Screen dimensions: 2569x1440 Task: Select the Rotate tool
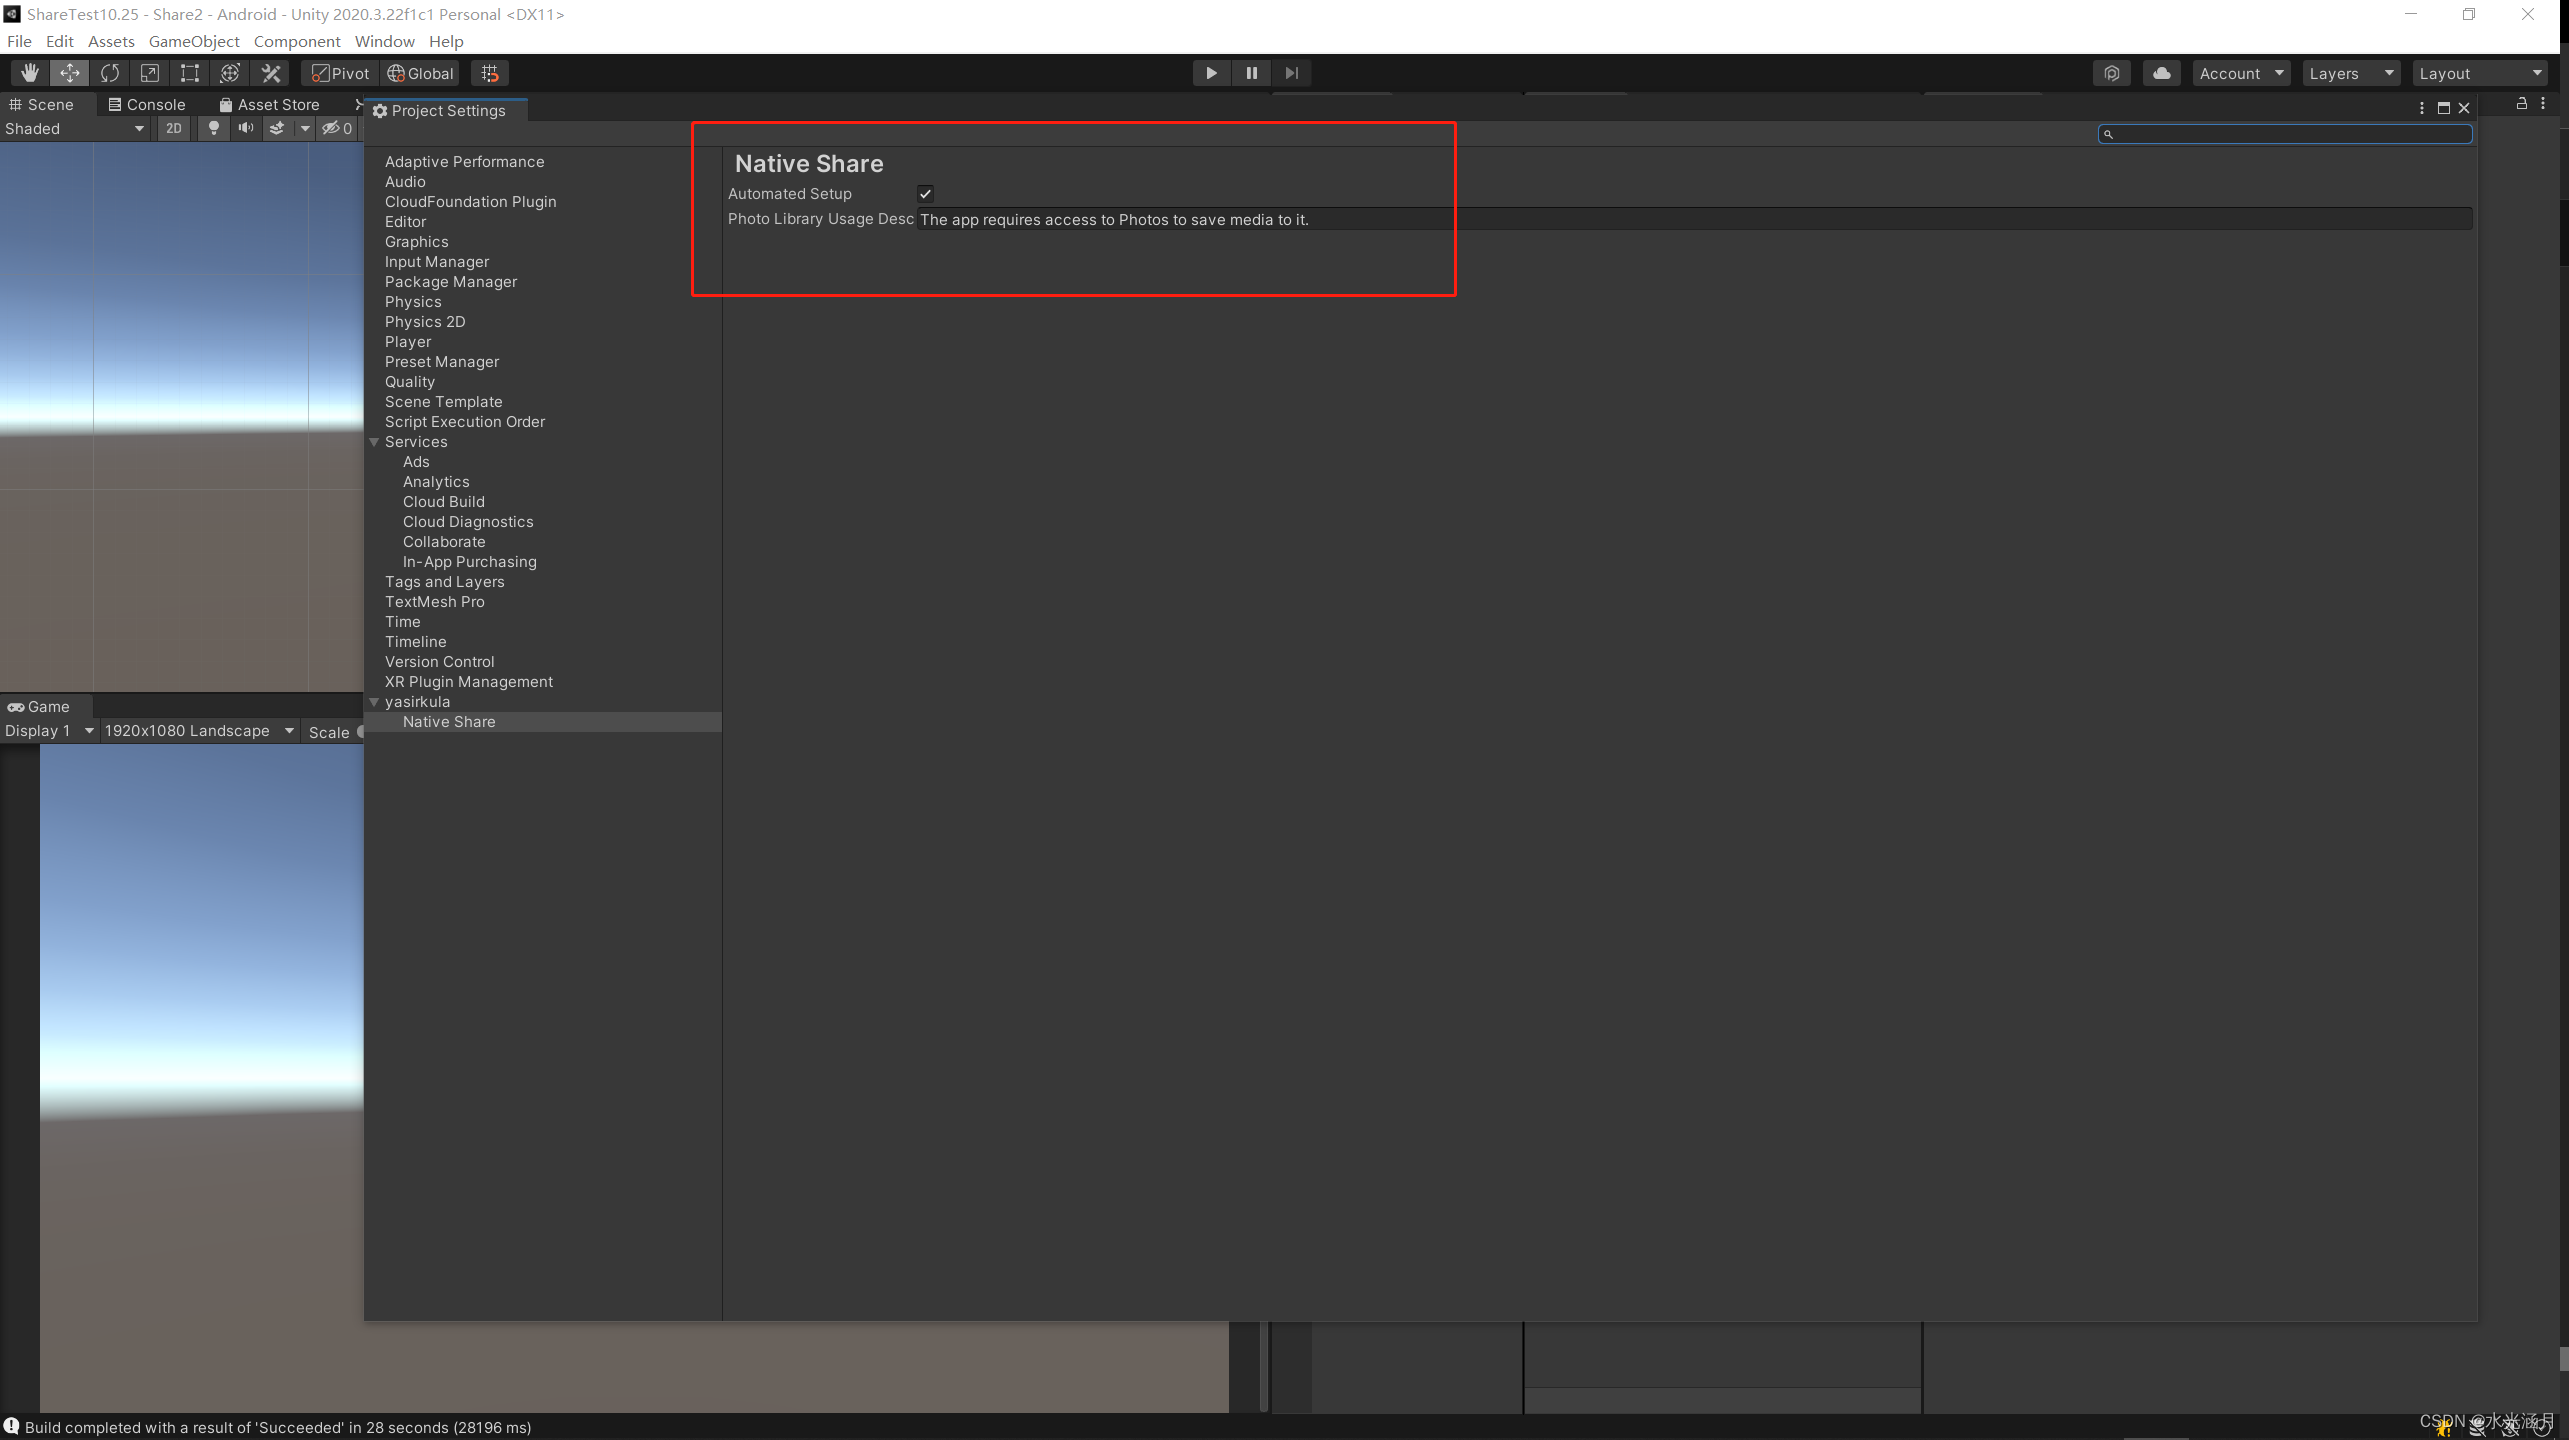point(110,73)
